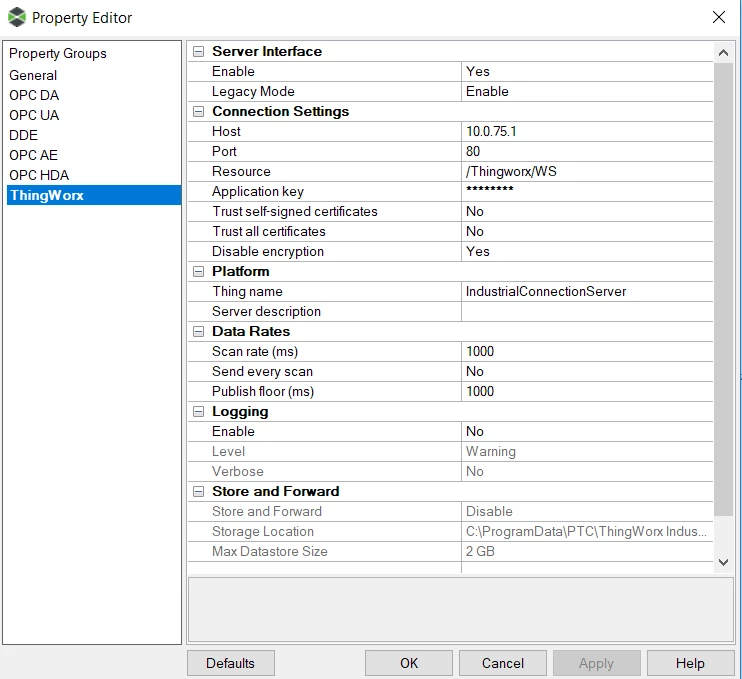Open Help for the Property Editor
The image size is (742, 679).
[x=690, y=663]
